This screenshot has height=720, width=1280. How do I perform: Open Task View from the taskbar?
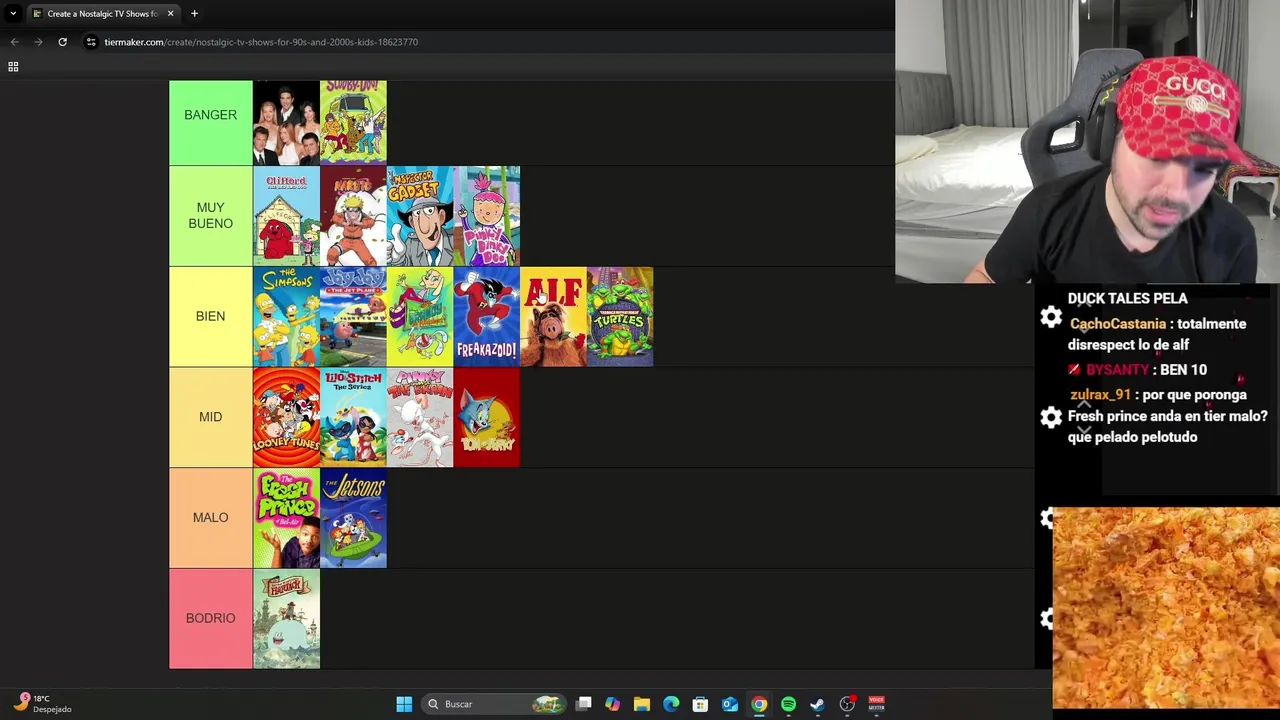tap(584, 704)
